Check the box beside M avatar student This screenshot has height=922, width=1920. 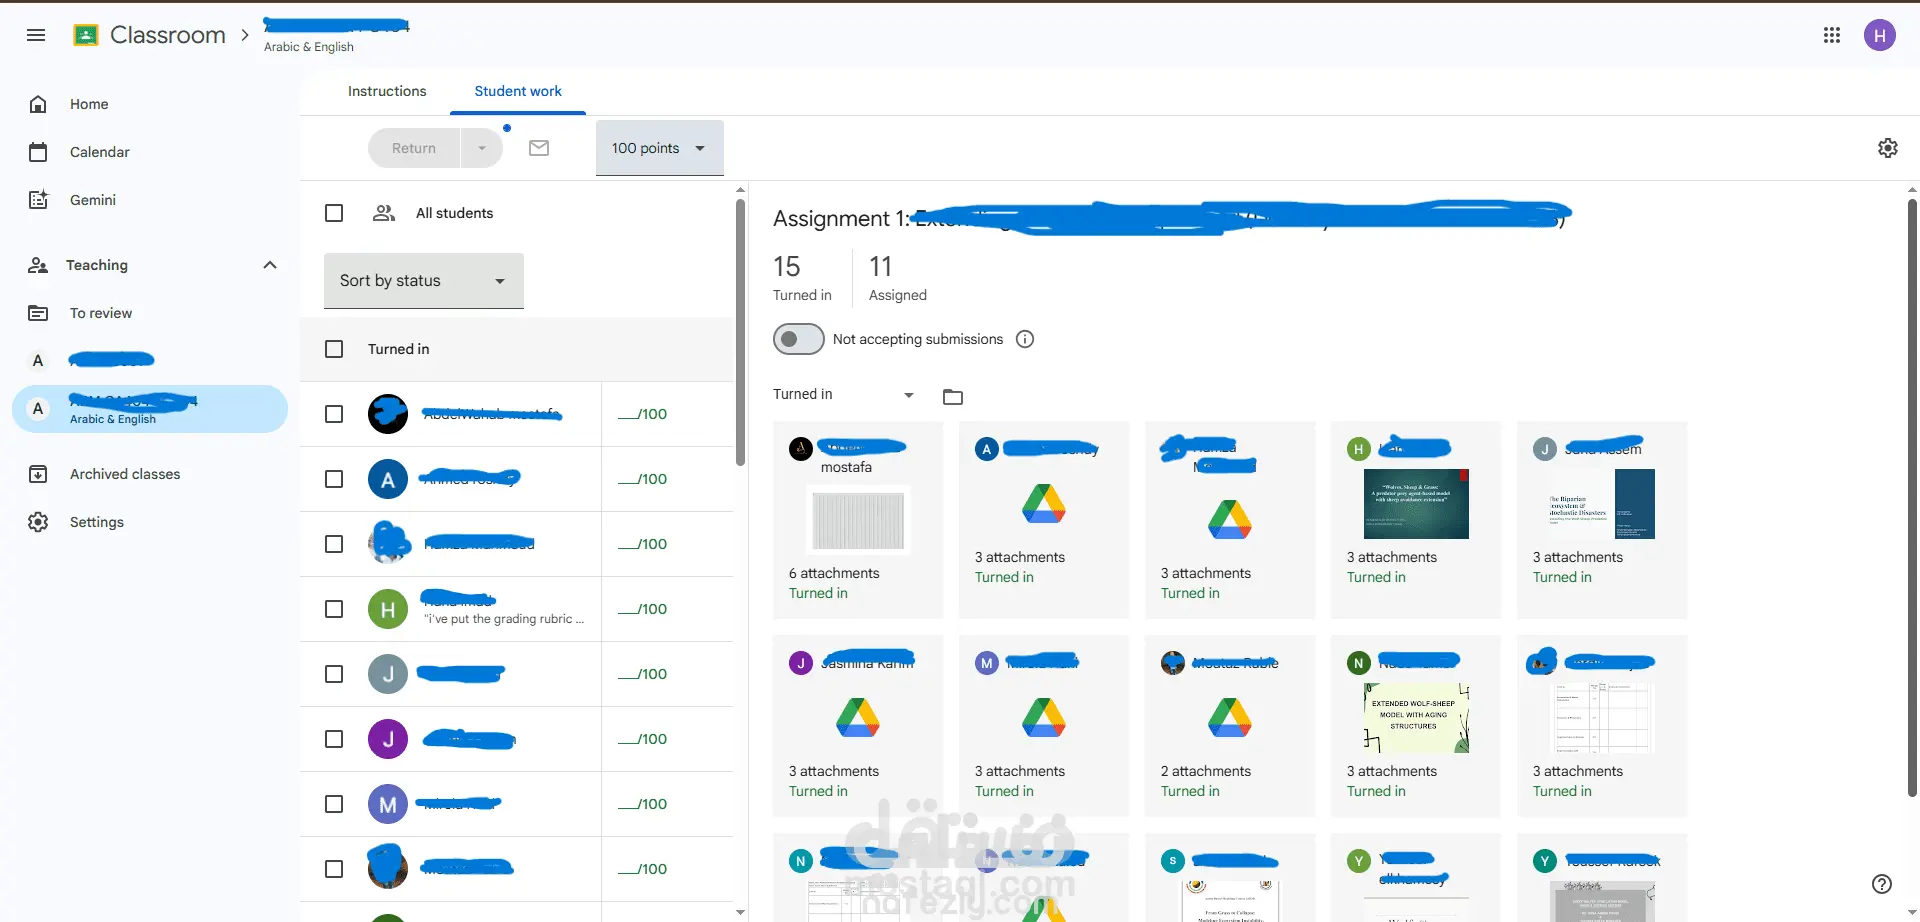tap(334, 804)
